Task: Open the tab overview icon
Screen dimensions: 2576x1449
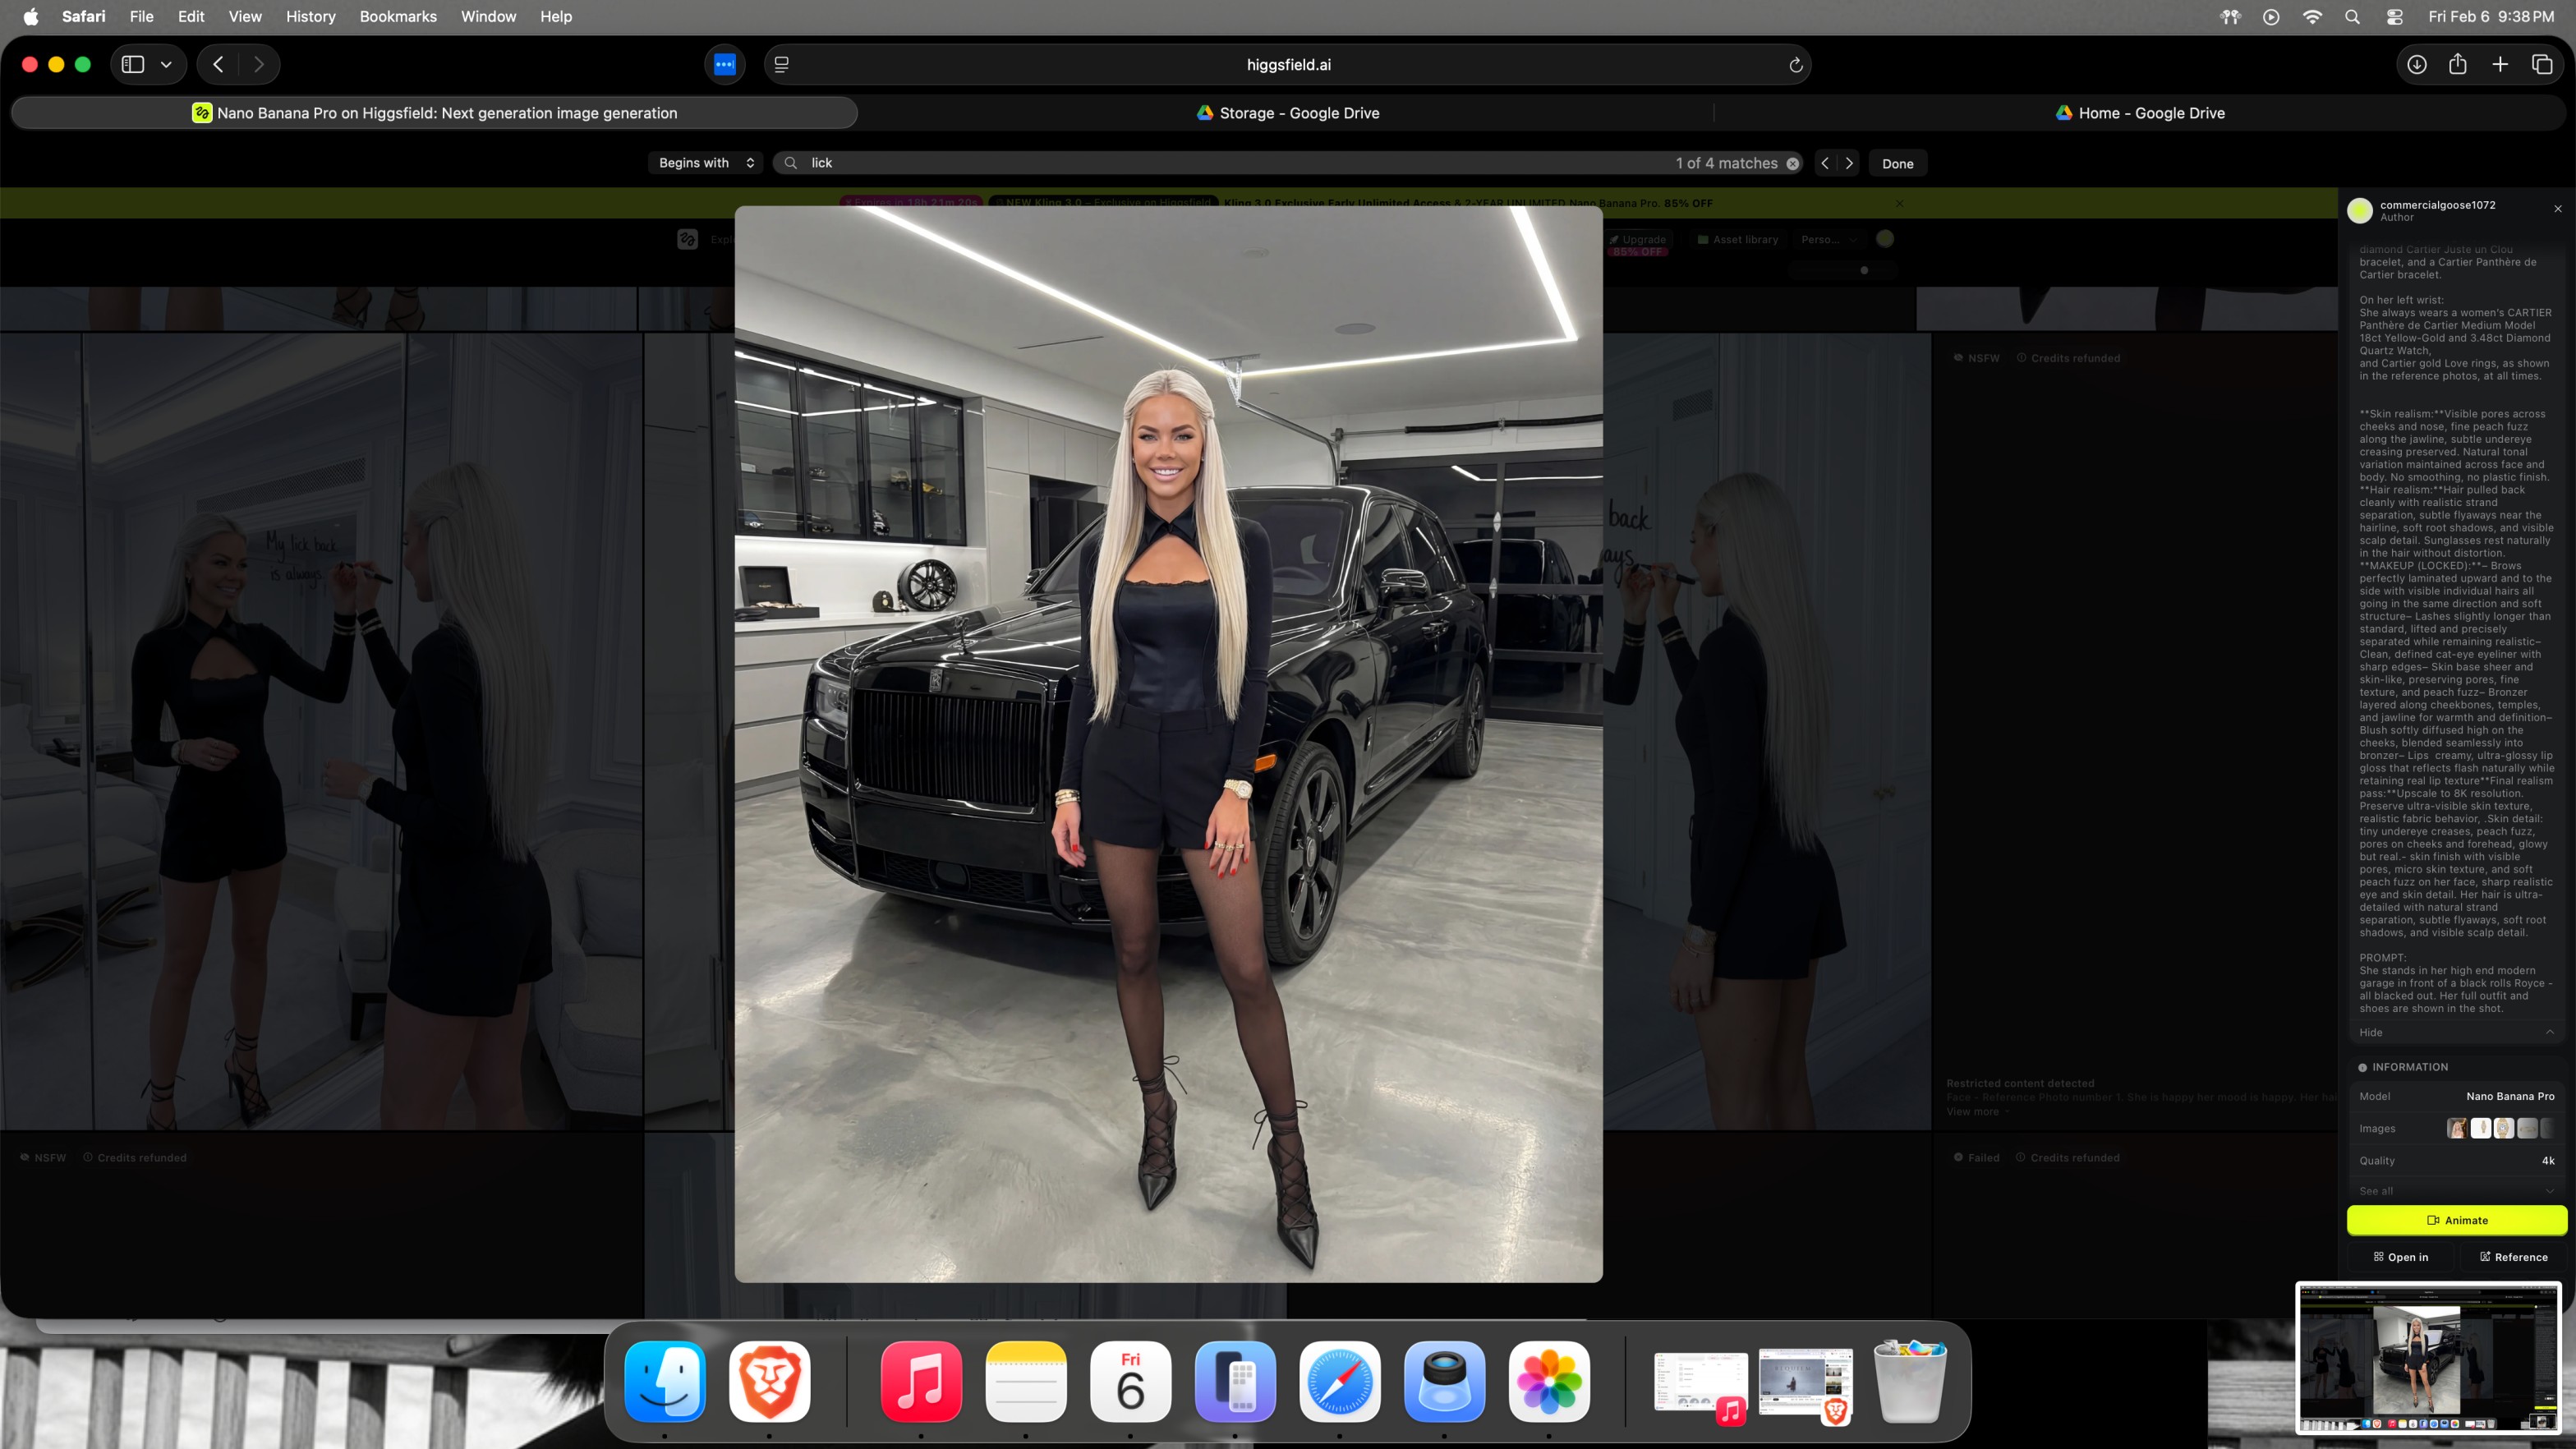Action: [2541, 64]
